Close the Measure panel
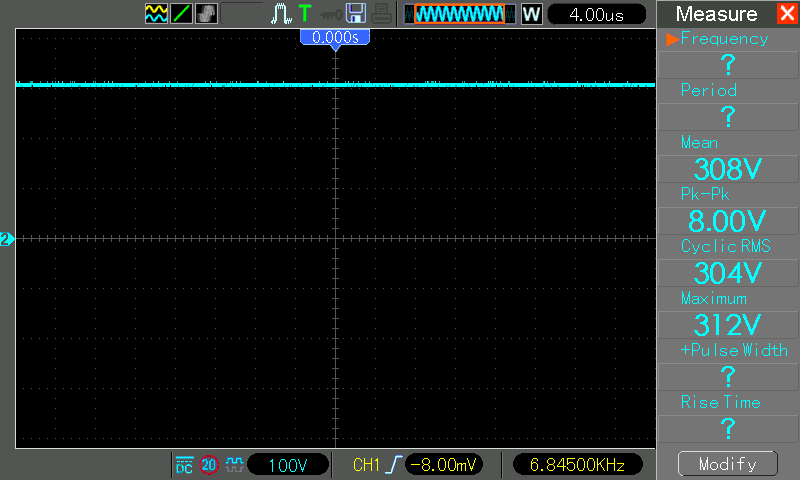Image resolution: width=800 pixels, height=480 pixels. point(786,14)
